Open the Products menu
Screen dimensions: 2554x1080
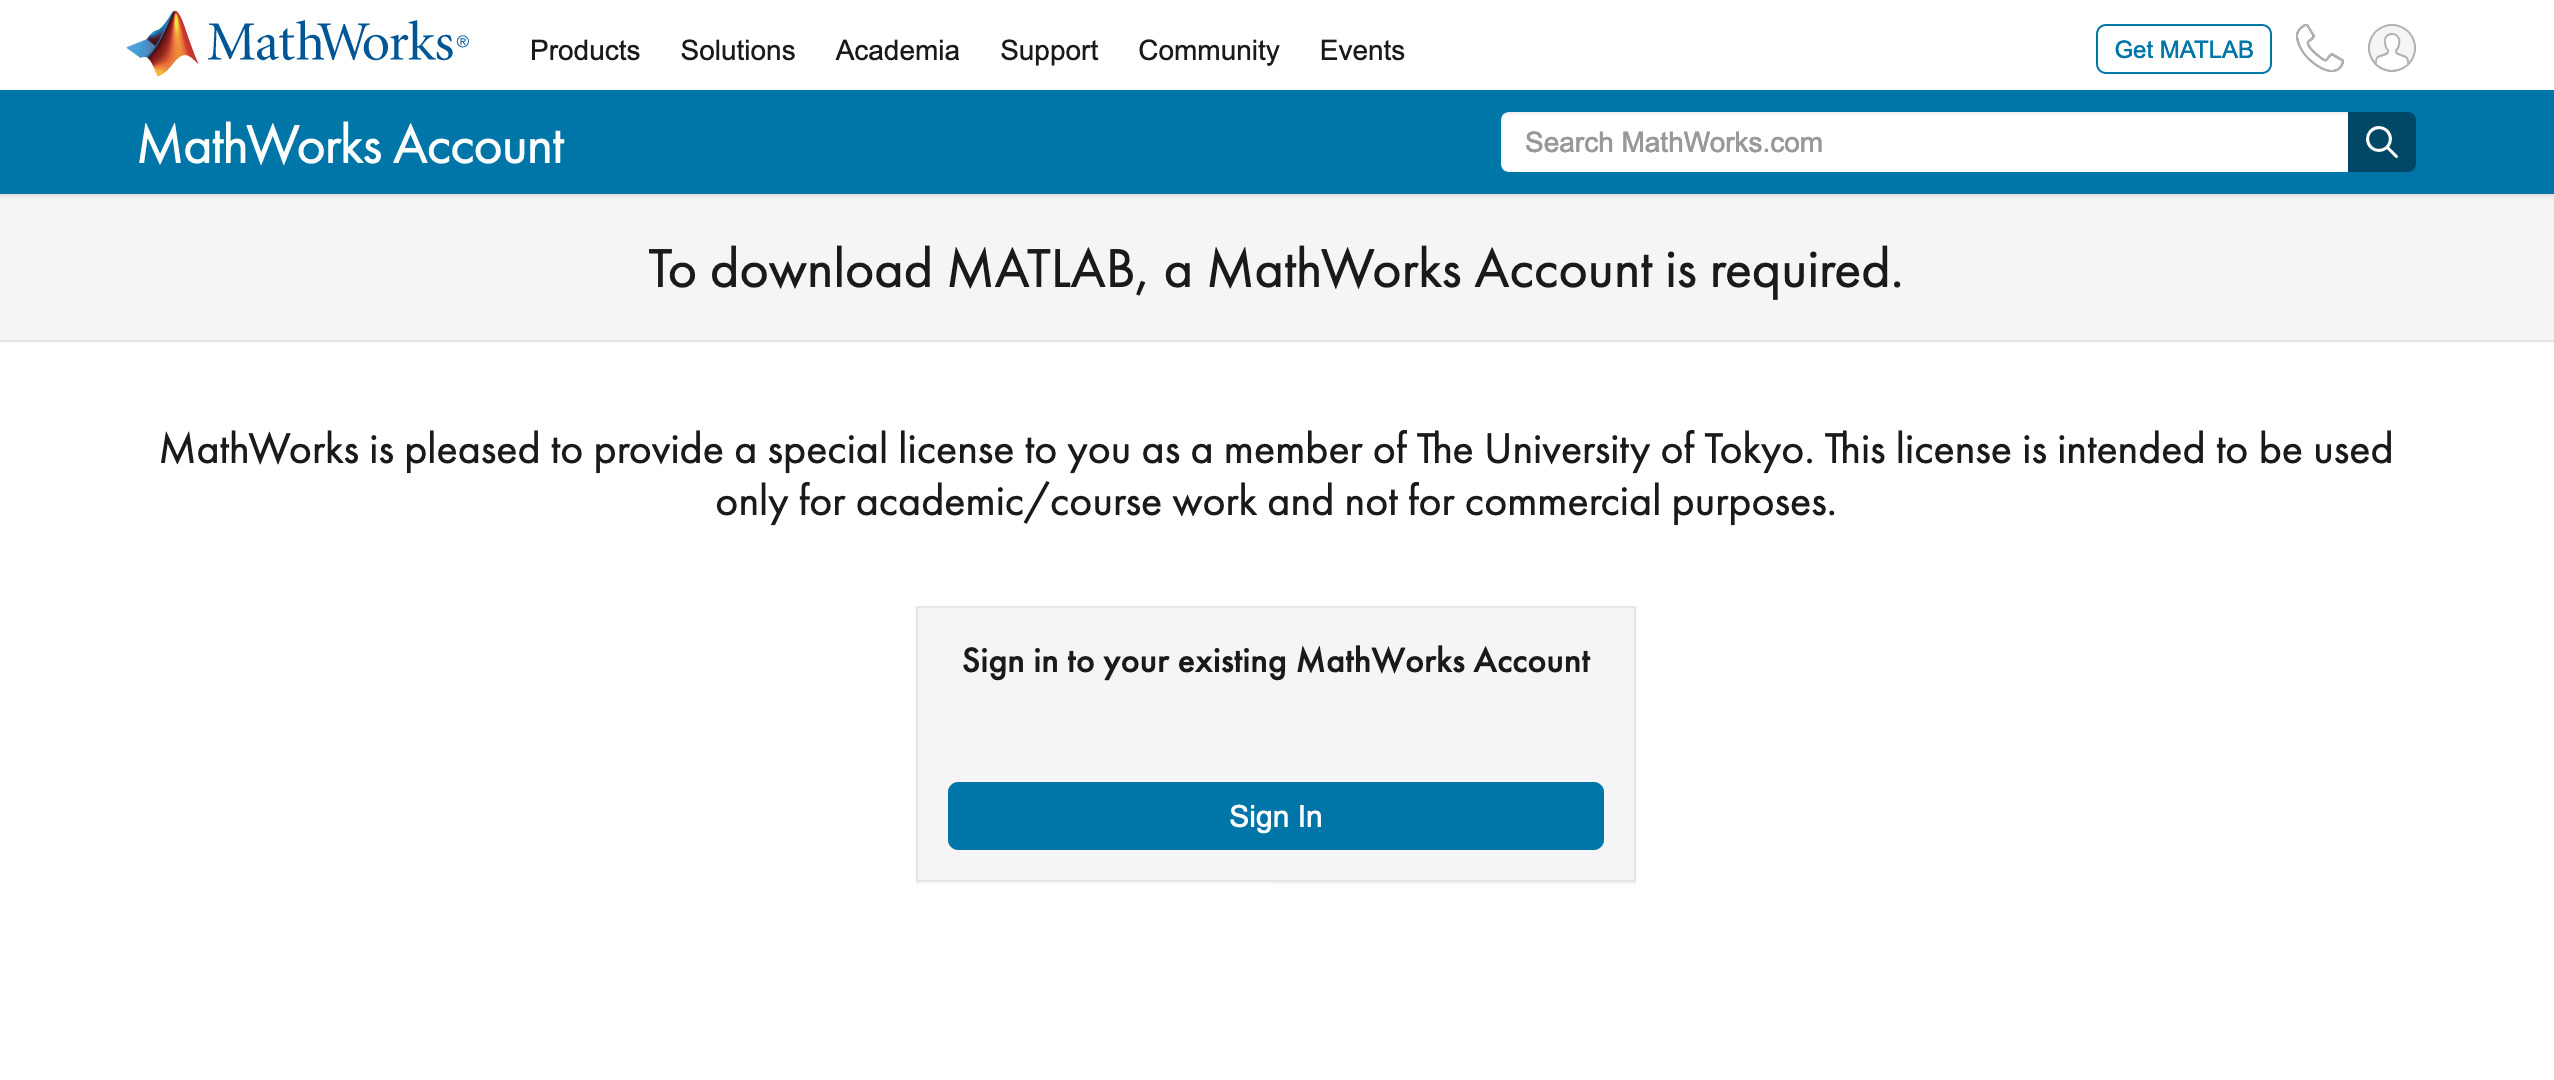584,50
